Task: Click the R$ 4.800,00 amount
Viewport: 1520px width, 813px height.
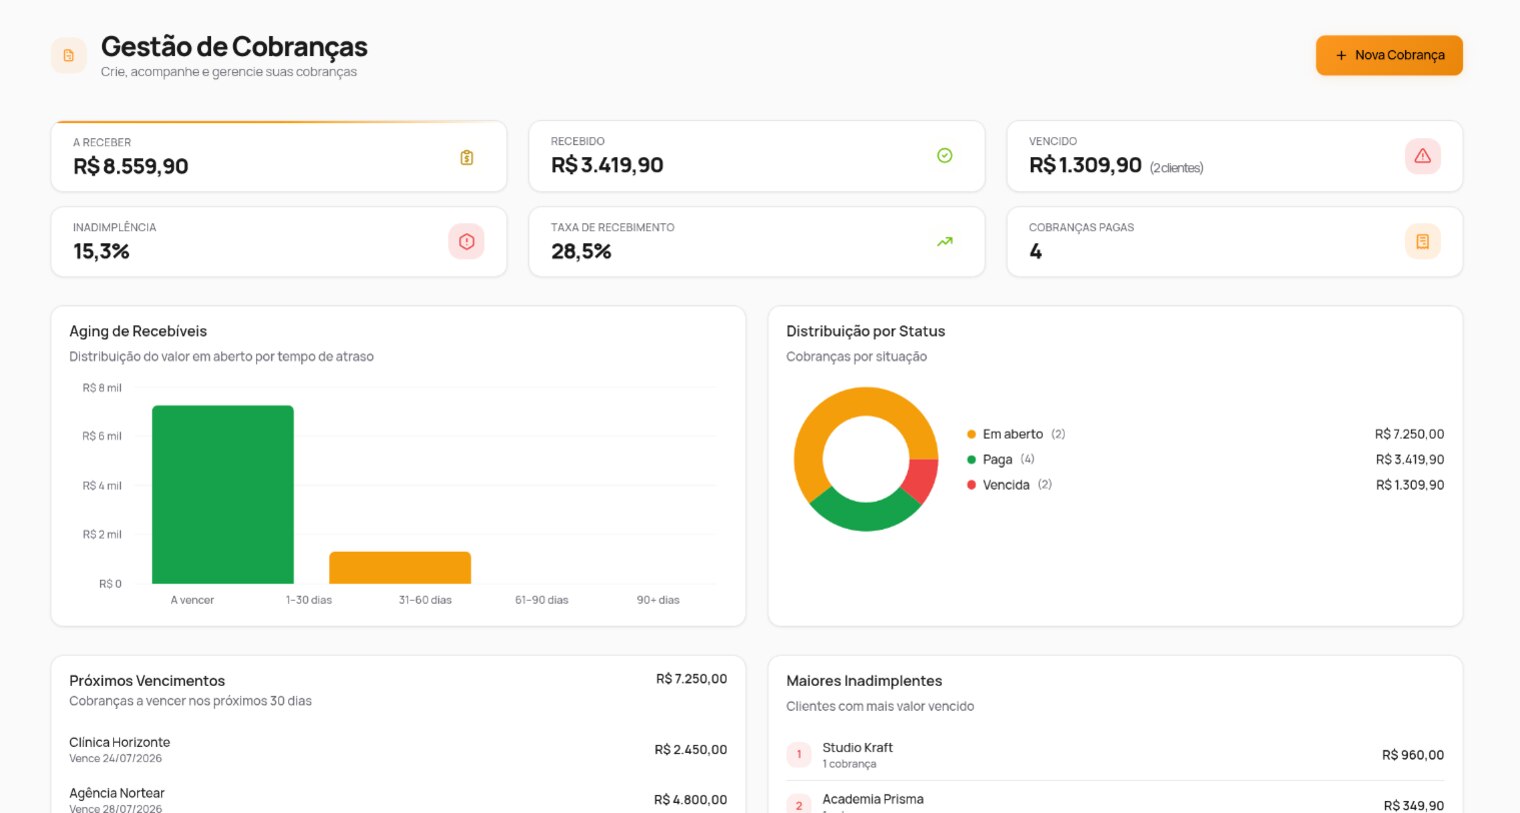Action: point(691,800)
